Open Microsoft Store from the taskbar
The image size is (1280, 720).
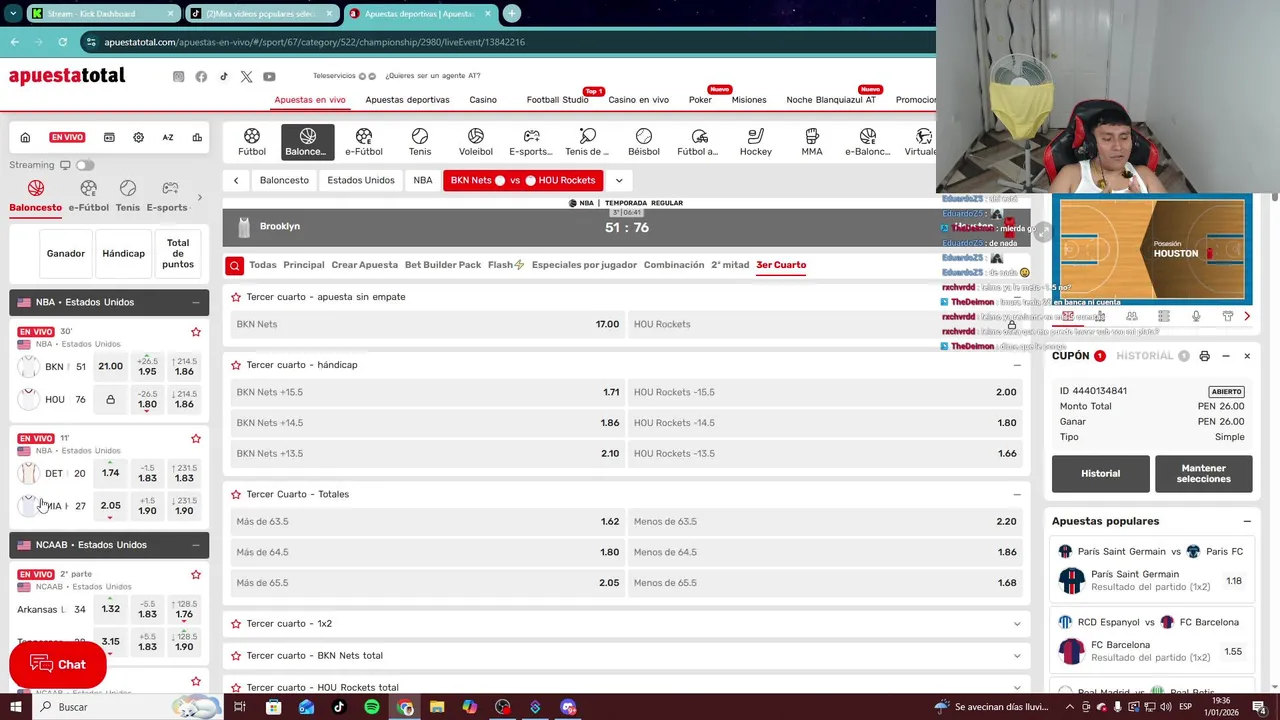click(273, 707)
